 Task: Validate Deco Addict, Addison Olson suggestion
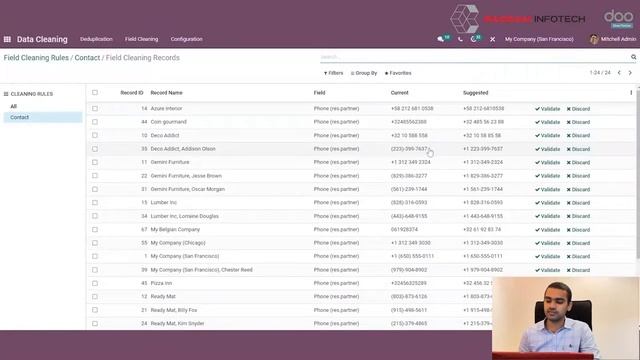547,149
